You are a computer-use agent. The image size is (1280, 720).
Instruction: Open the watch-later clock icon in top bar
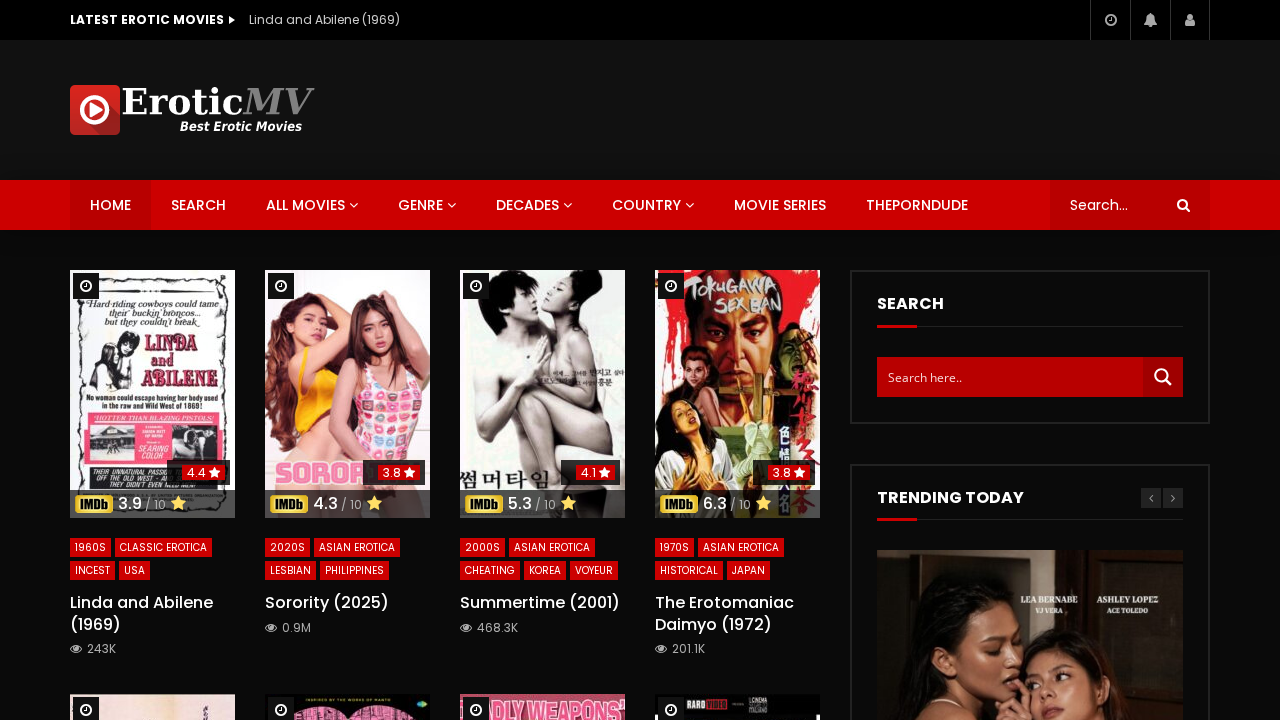[x=1110, y=20]
